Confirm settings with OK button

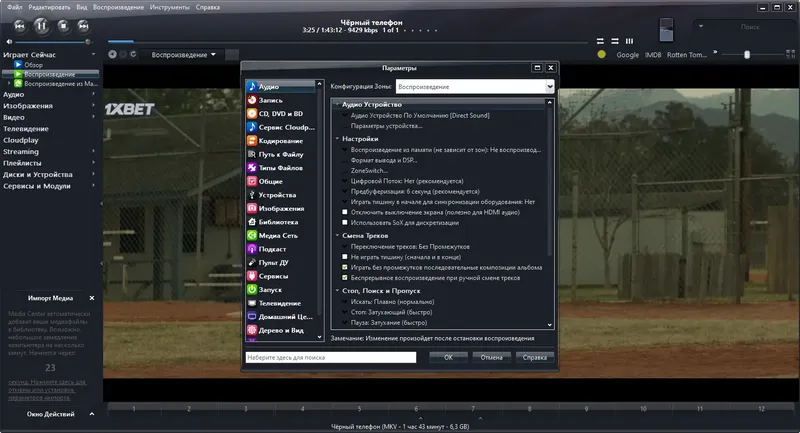(448, 358)
